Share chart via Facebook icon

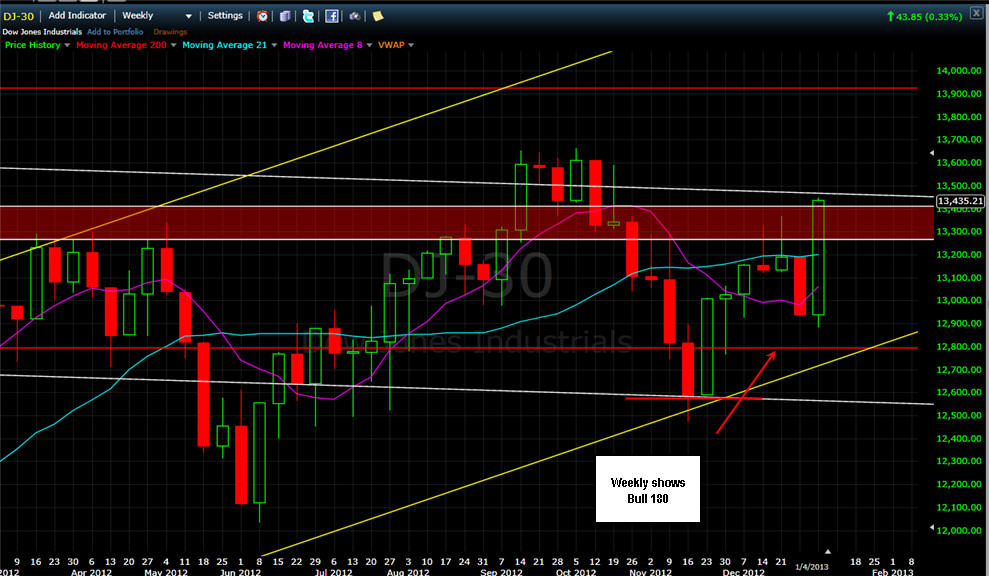(x=332, y=16)
